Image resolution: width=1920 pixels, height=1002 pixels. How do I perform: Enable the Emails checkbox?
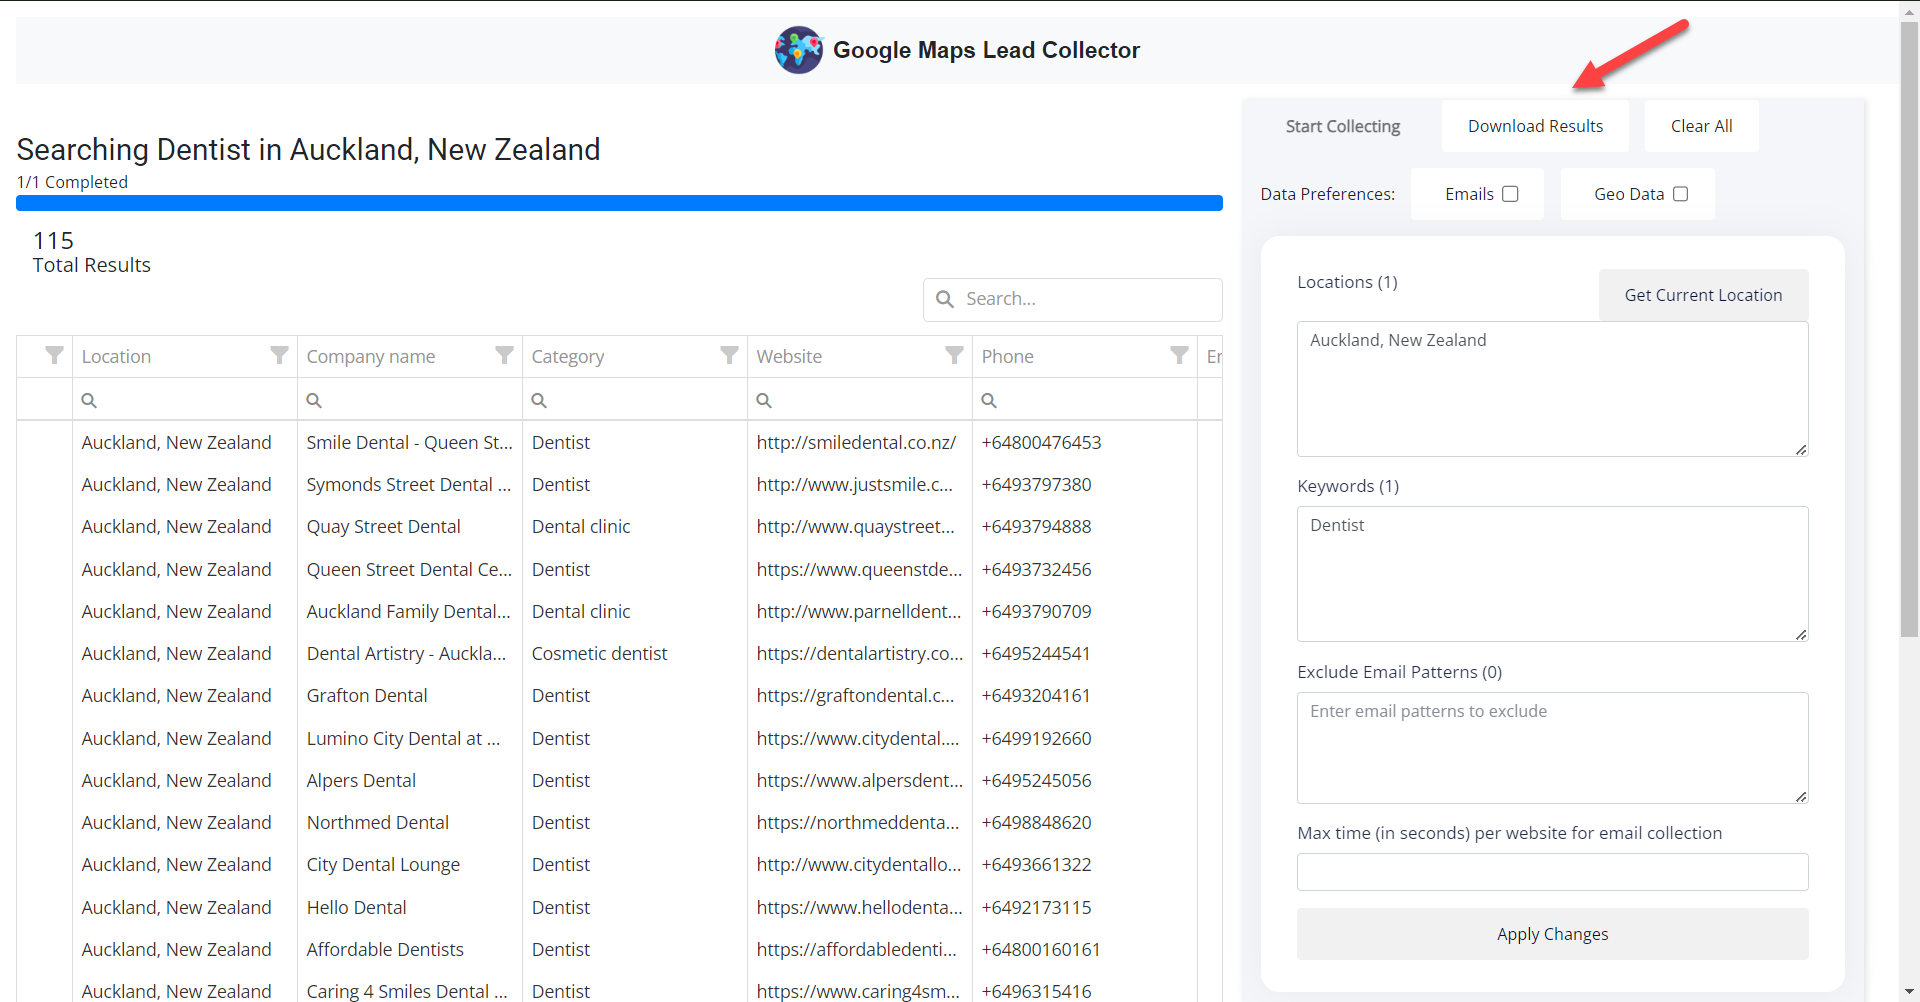pyautogui.click(x=1510, y=194)
